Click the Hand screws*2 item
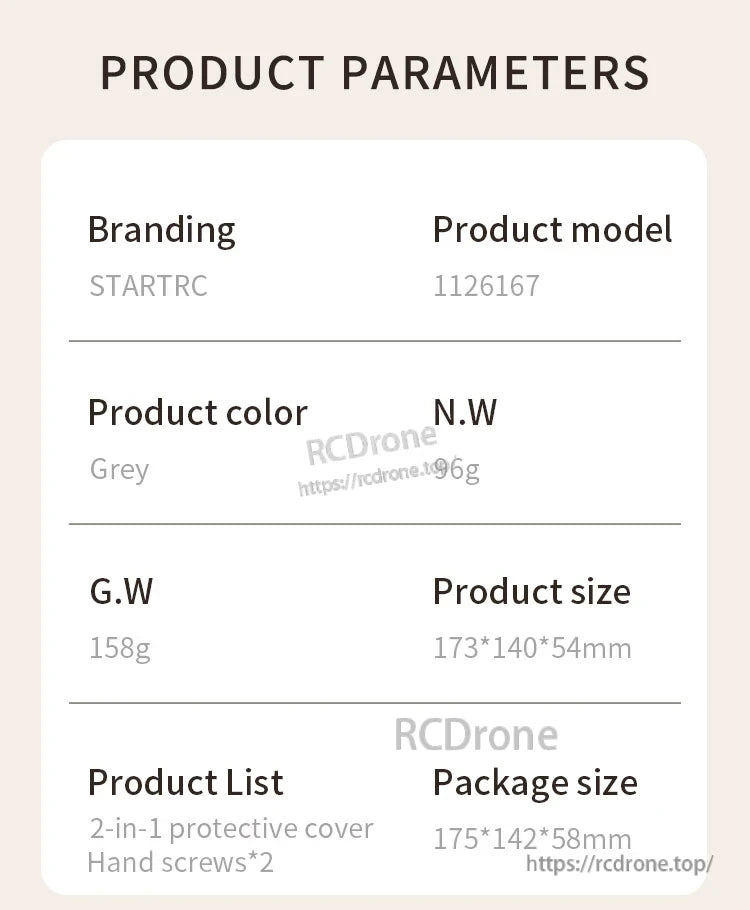The height and width of the screenshot is (910, 750). (x=180, y=862)
